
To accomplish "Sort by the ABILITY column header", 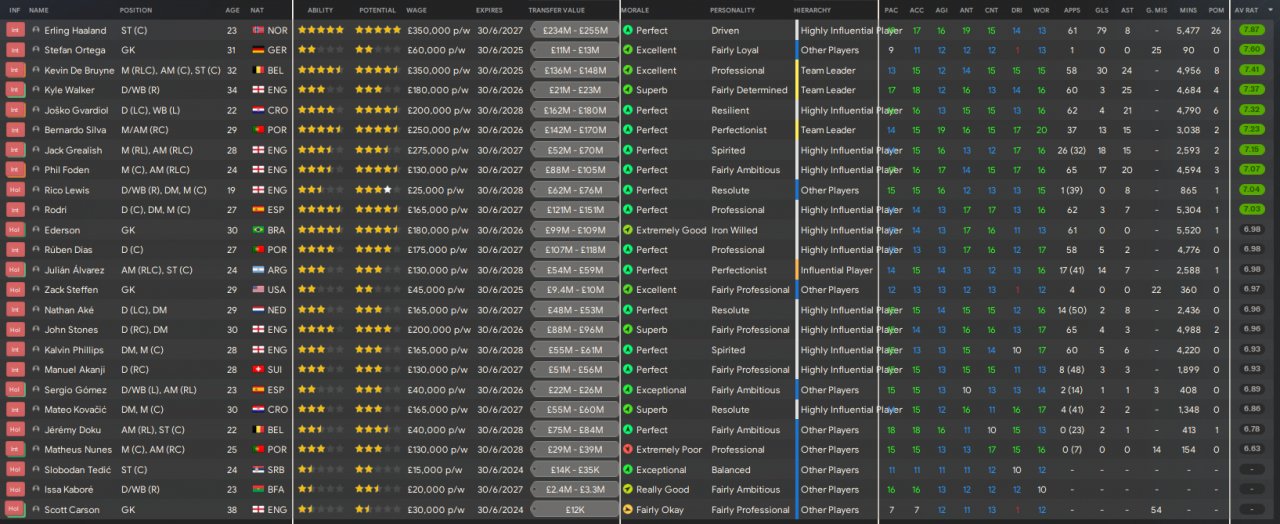I will tap(321, 9).
